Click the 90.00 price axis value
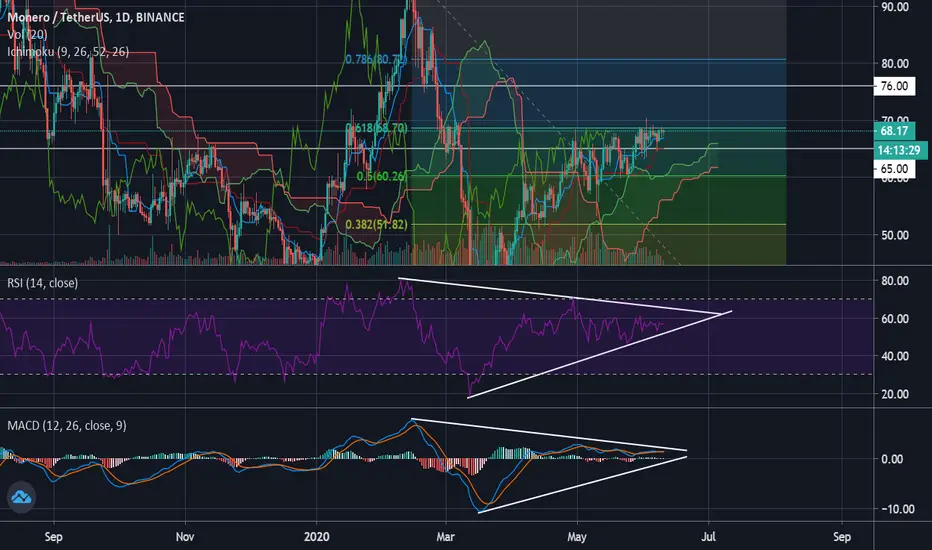932x550 pixels. point(895,7)
